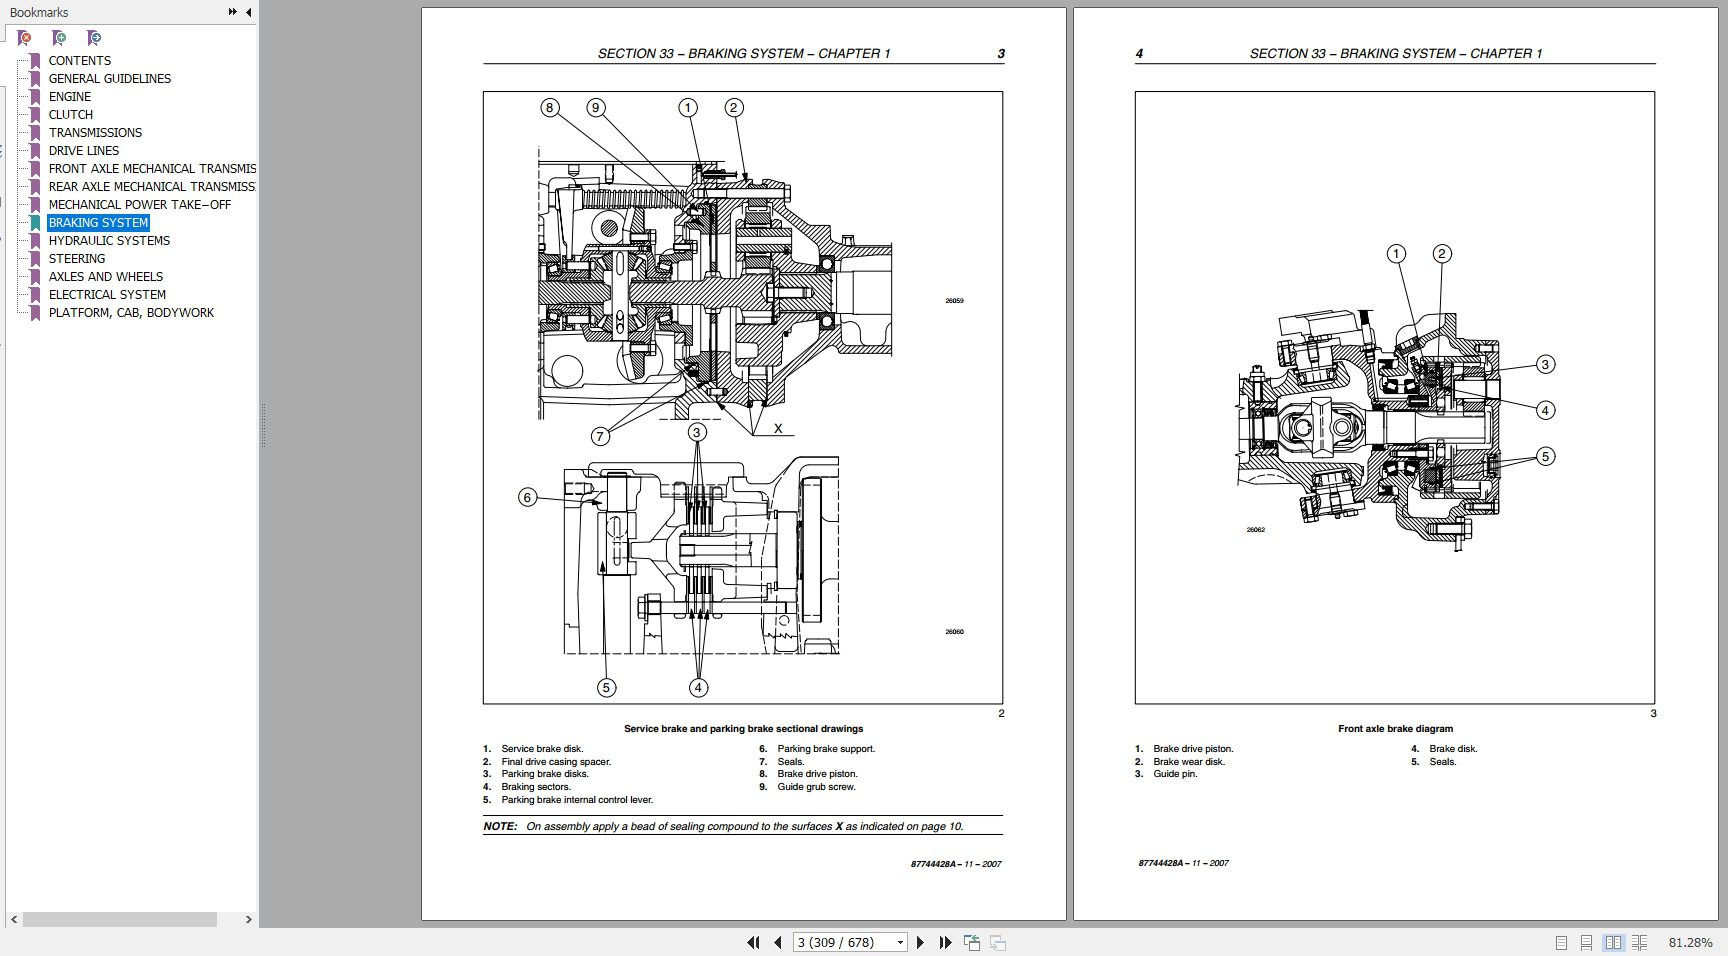Select the BRAKING SYSTEM bookmark
This screenshot has width=1728, height=956.
point(98,222)
